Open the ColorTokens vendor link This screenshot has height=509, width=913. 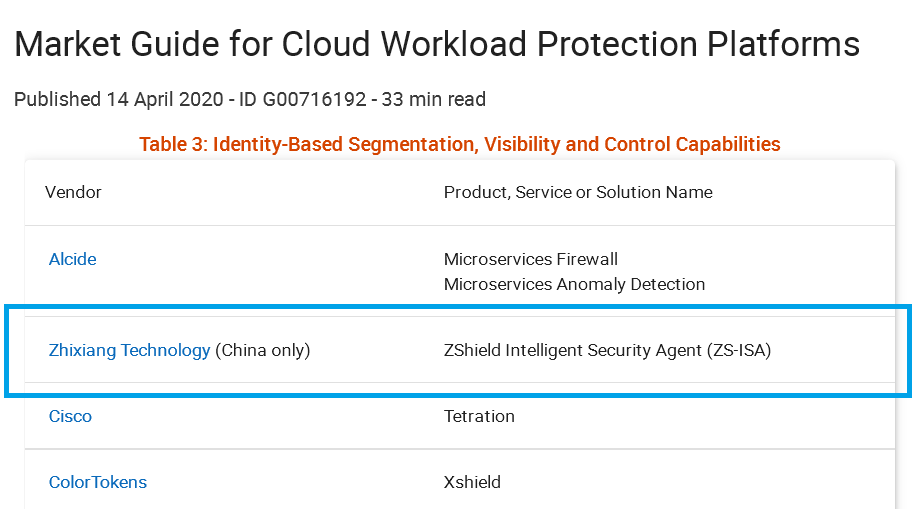(x=98, y=482)
